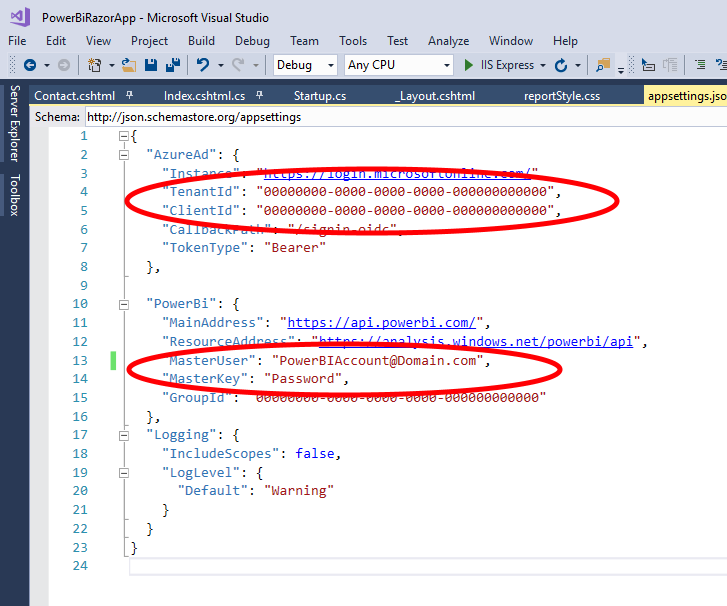The image size is (727, 606).
Task: Open the toolbar options overflow arrow
Action: pyautogui.click(x=621, y=70)
